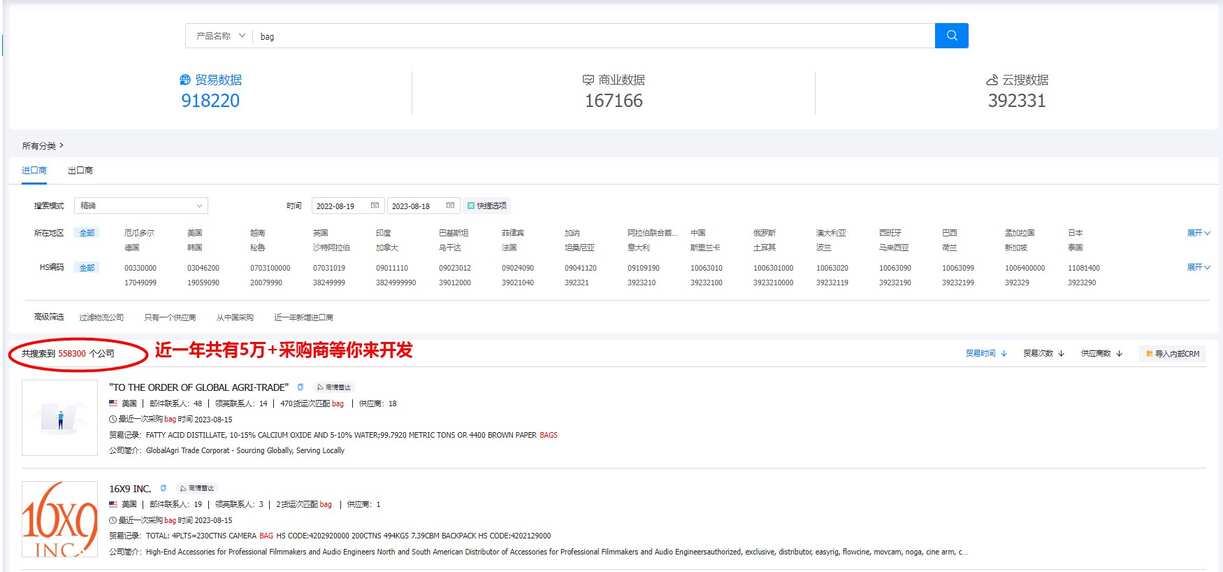Viewport: 1223px width, 572px height.
Task: Filter by region 澳大利亚
Action: tap(830, 233)
